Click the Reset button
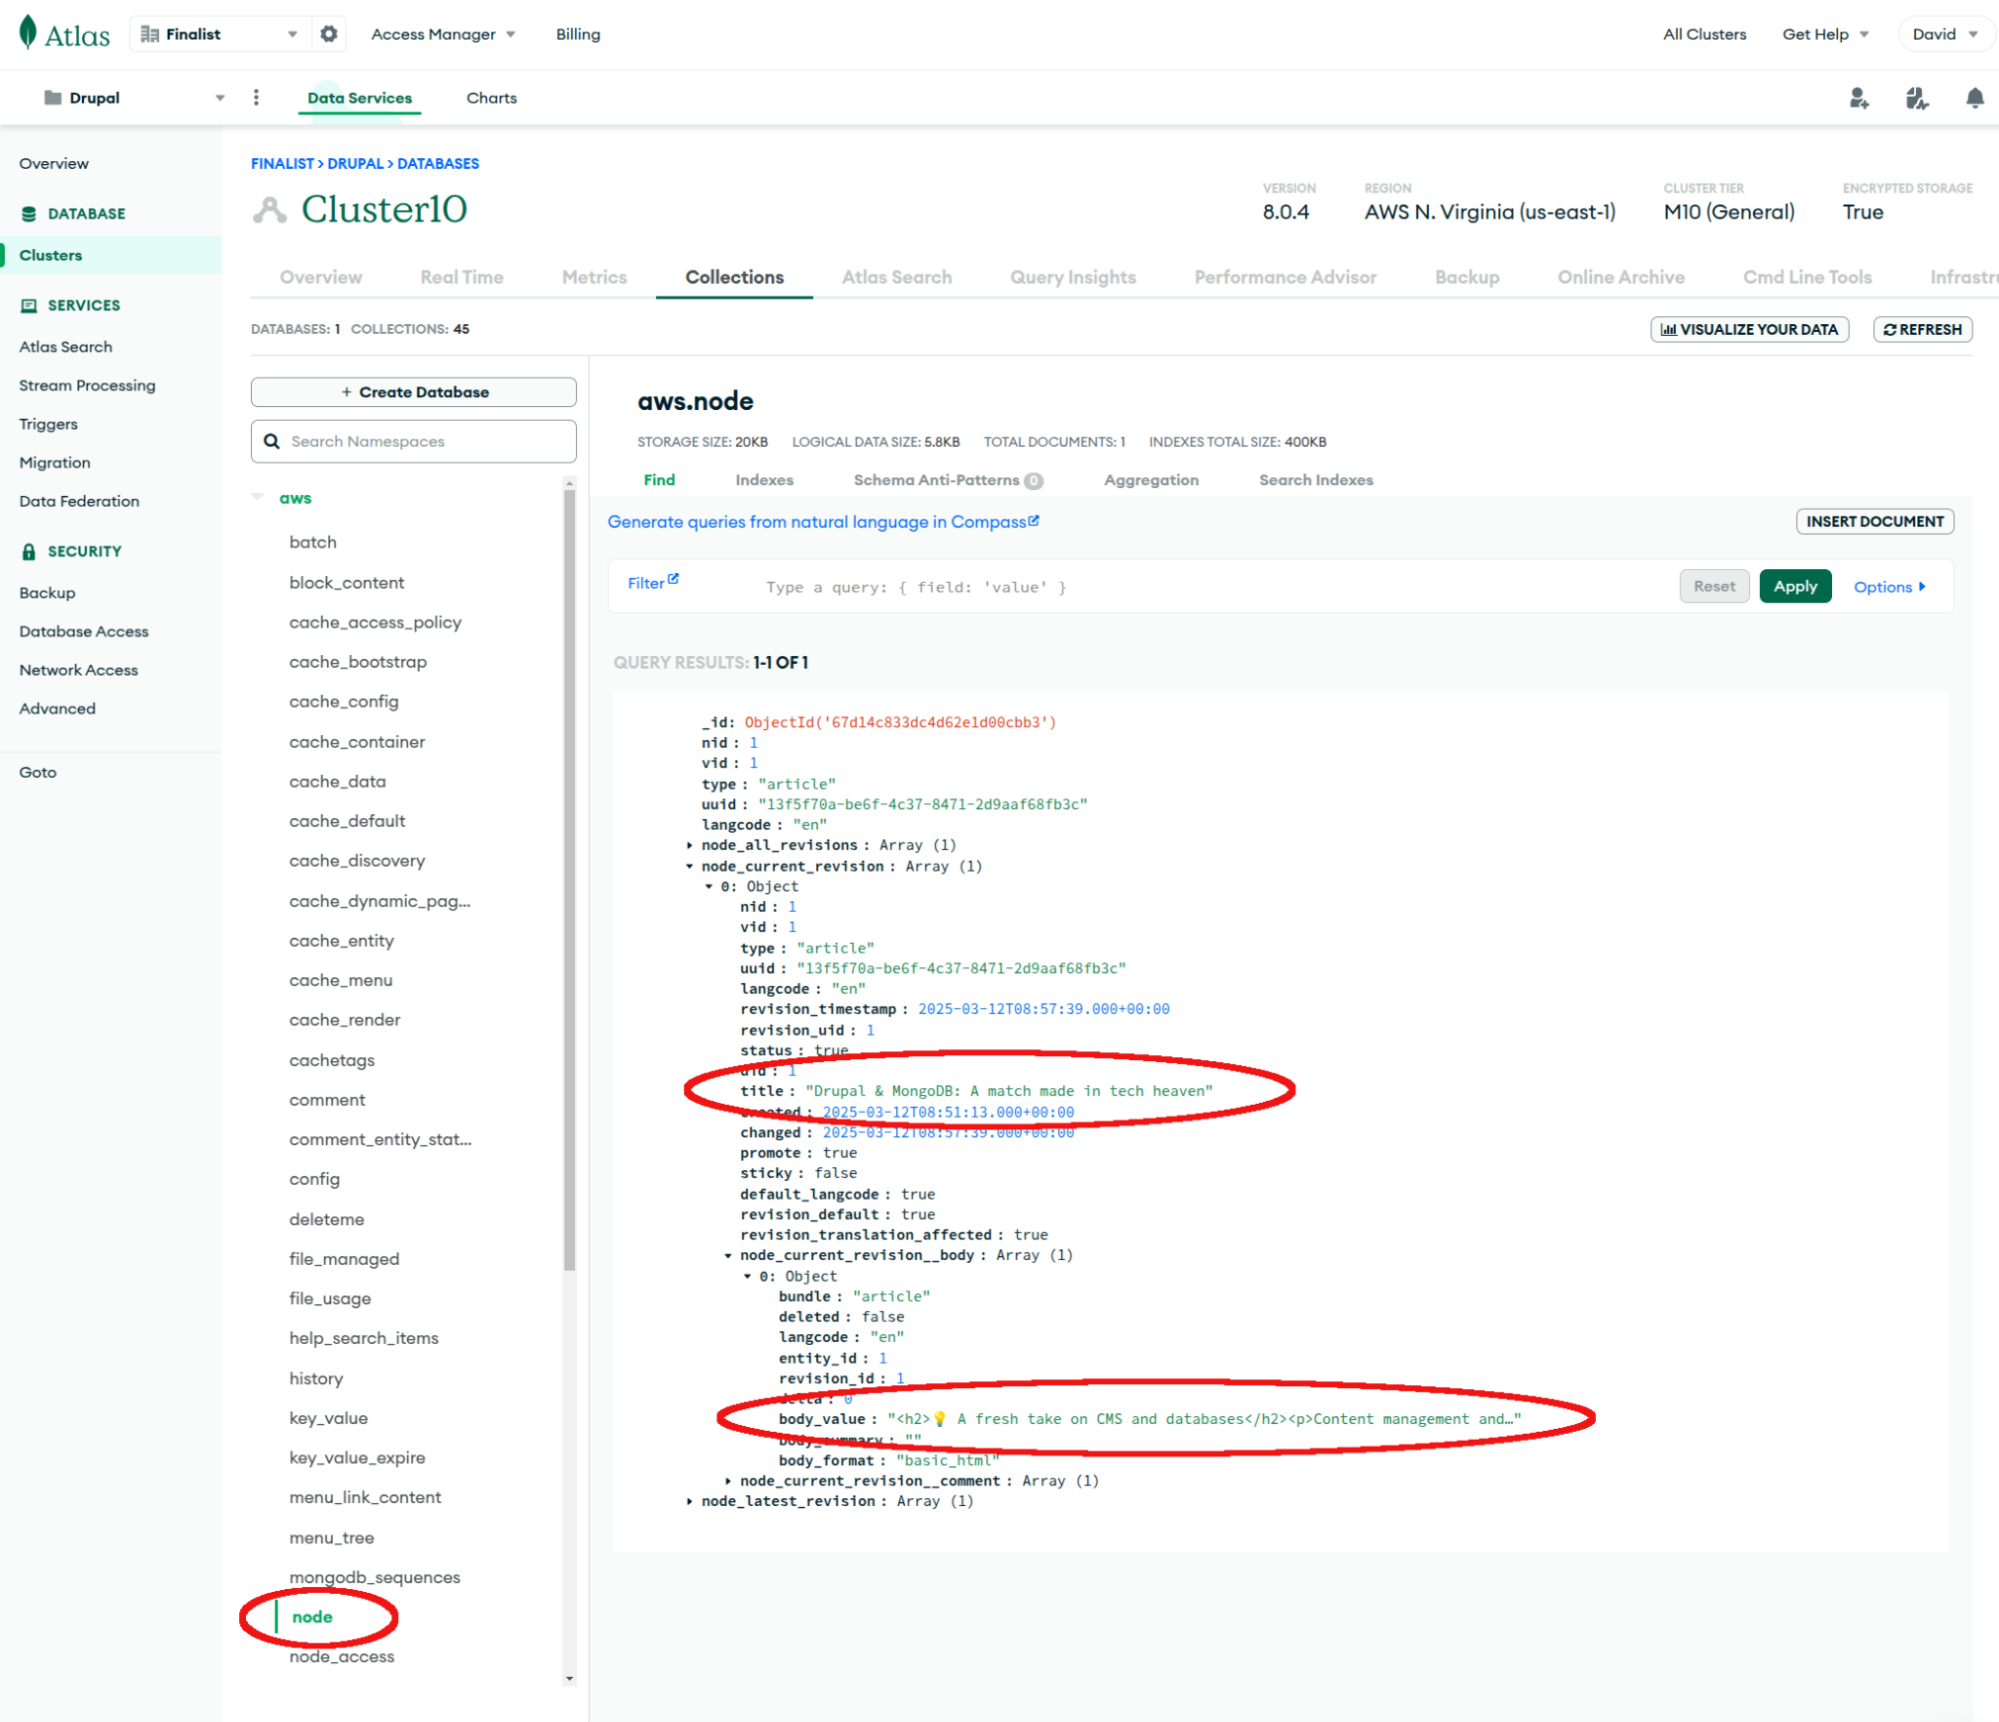The width and height of the screenshot is (1999, 1722). pos(1714,586)
